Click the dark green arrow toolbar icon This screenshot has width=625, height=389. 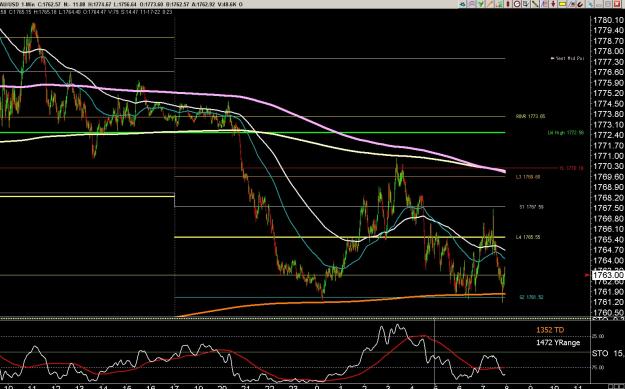coord(462,4)
